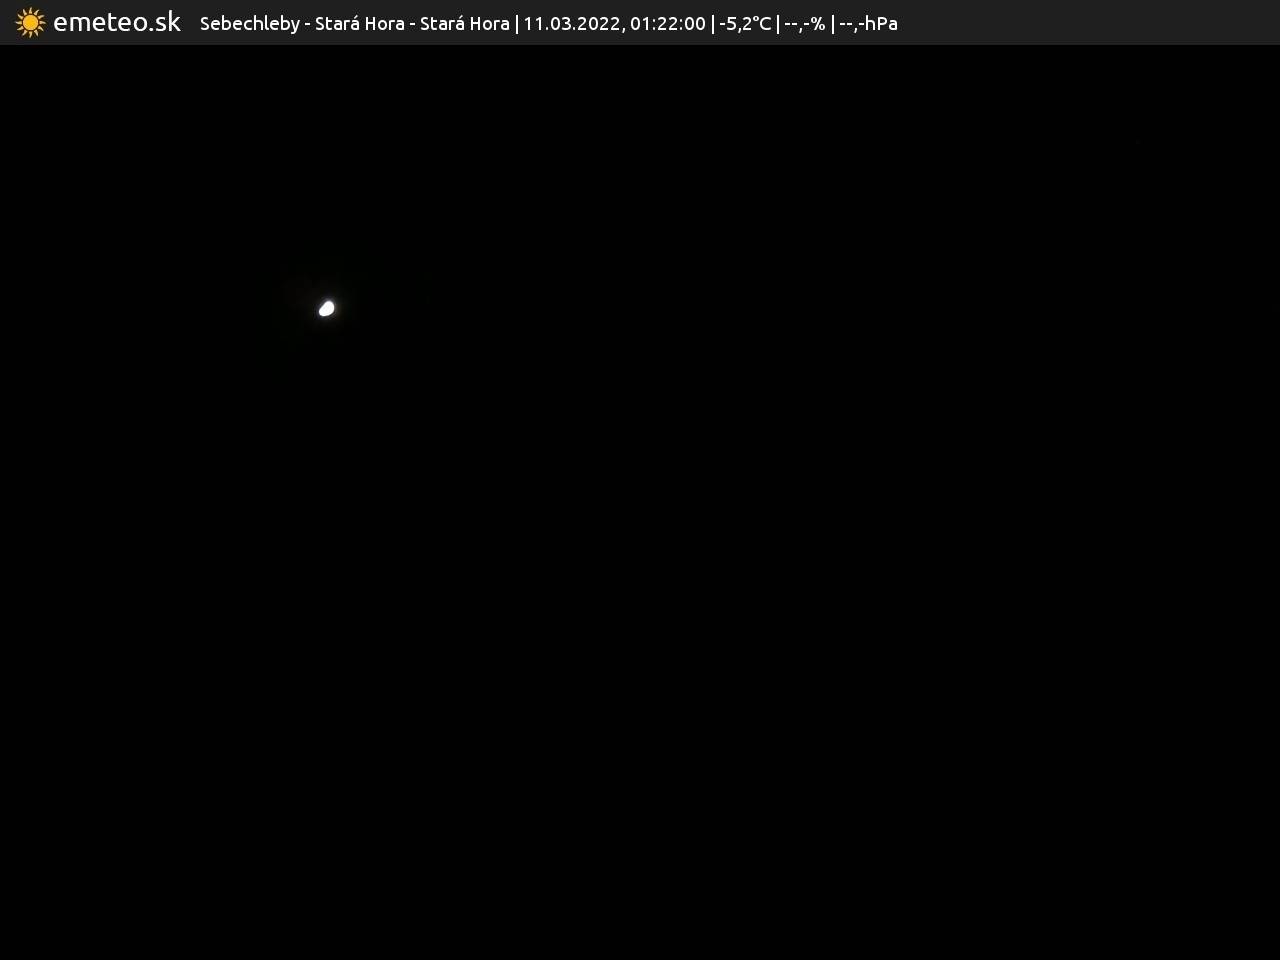The image size is (1280, 960).
Task: Click the dash between Sebechleby and Stará Hora
Action: (308, 23)
